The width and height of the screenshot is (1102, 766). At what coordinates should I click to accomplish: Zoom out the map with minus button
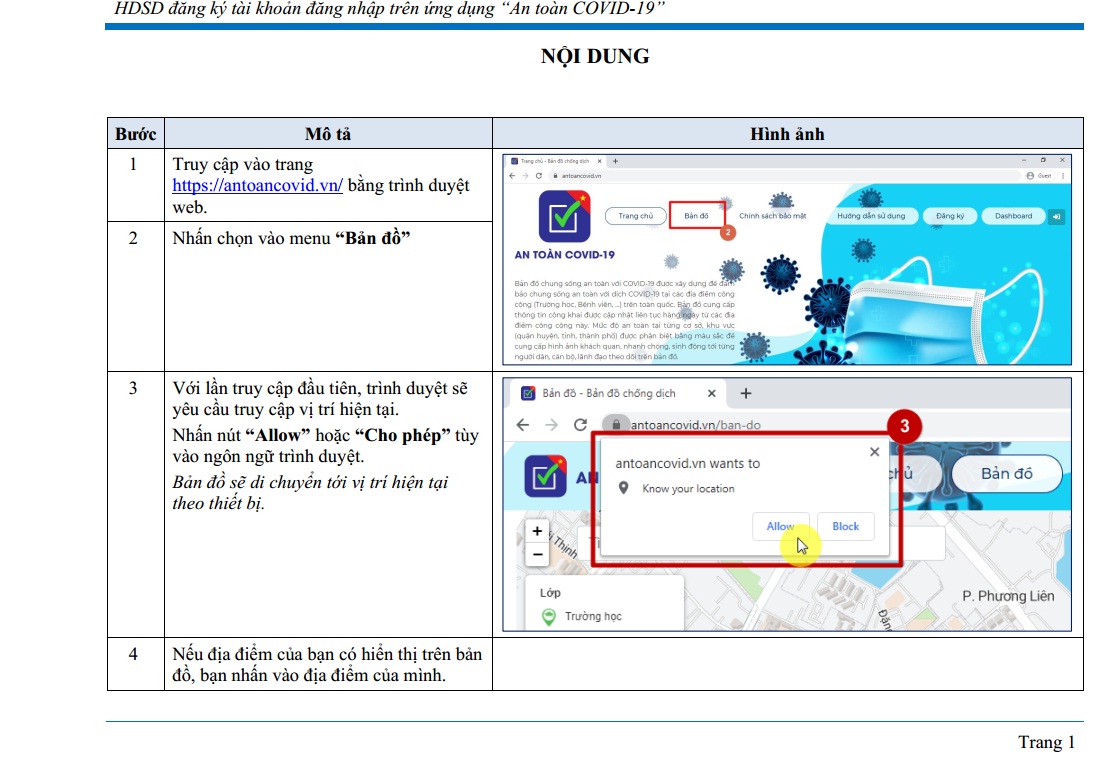click(537, 553)
